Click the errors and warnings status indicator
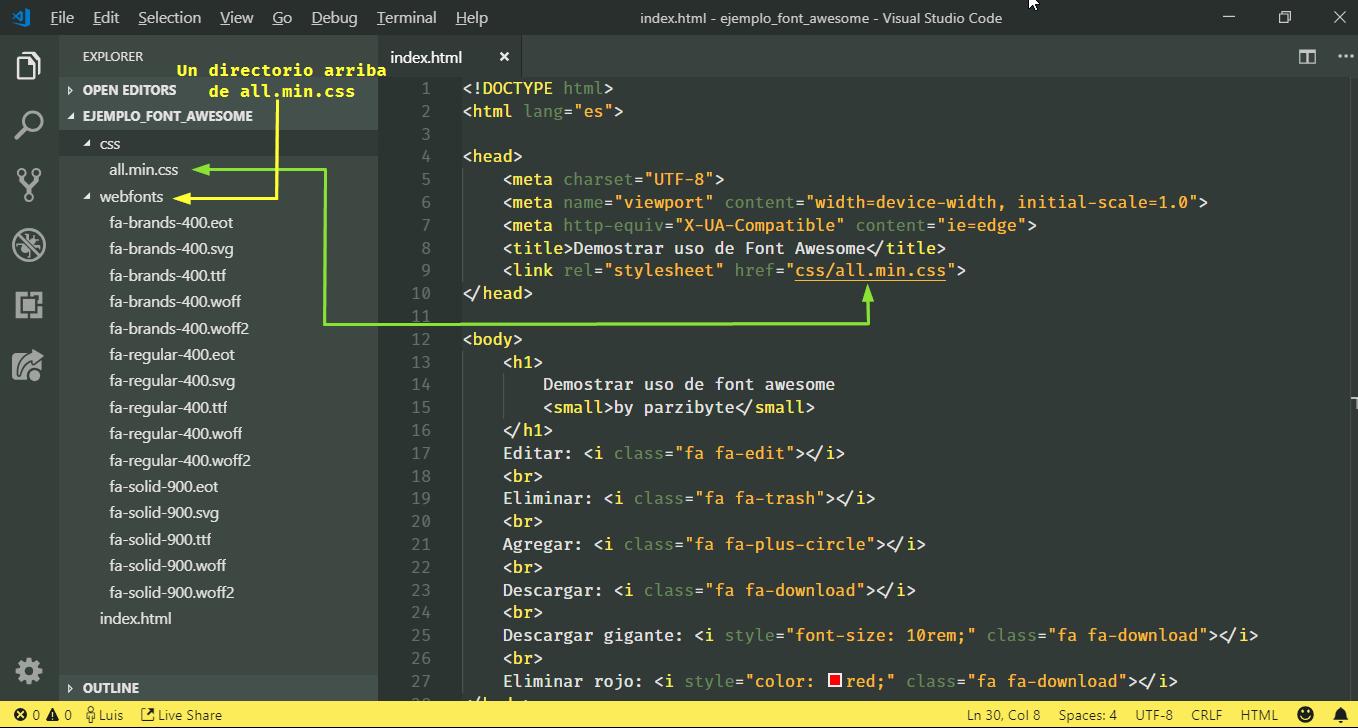 click(43, 715)
